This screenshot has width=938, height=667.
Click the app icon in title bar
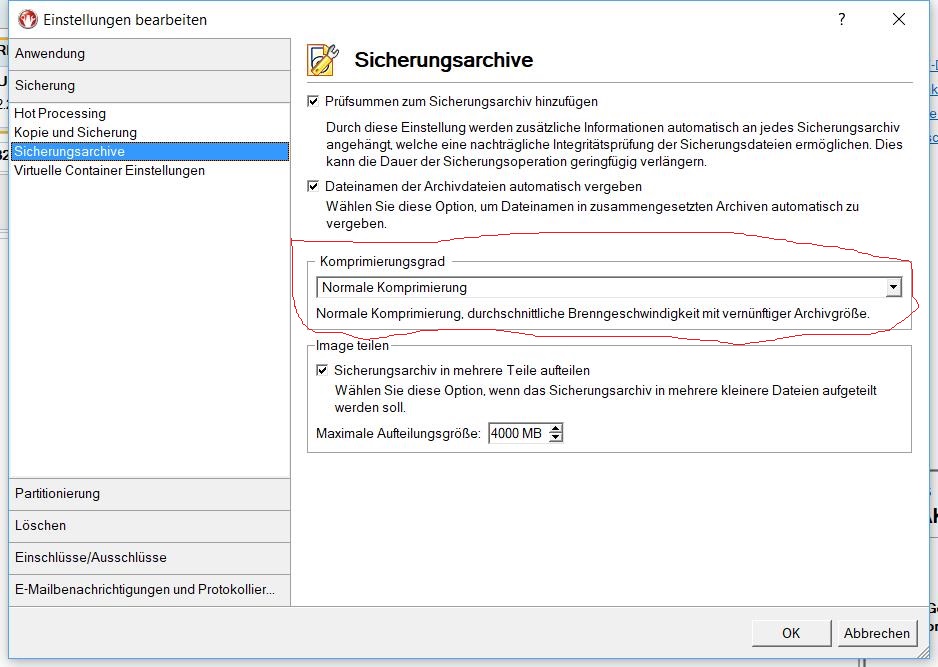click(x=28, y=20)
